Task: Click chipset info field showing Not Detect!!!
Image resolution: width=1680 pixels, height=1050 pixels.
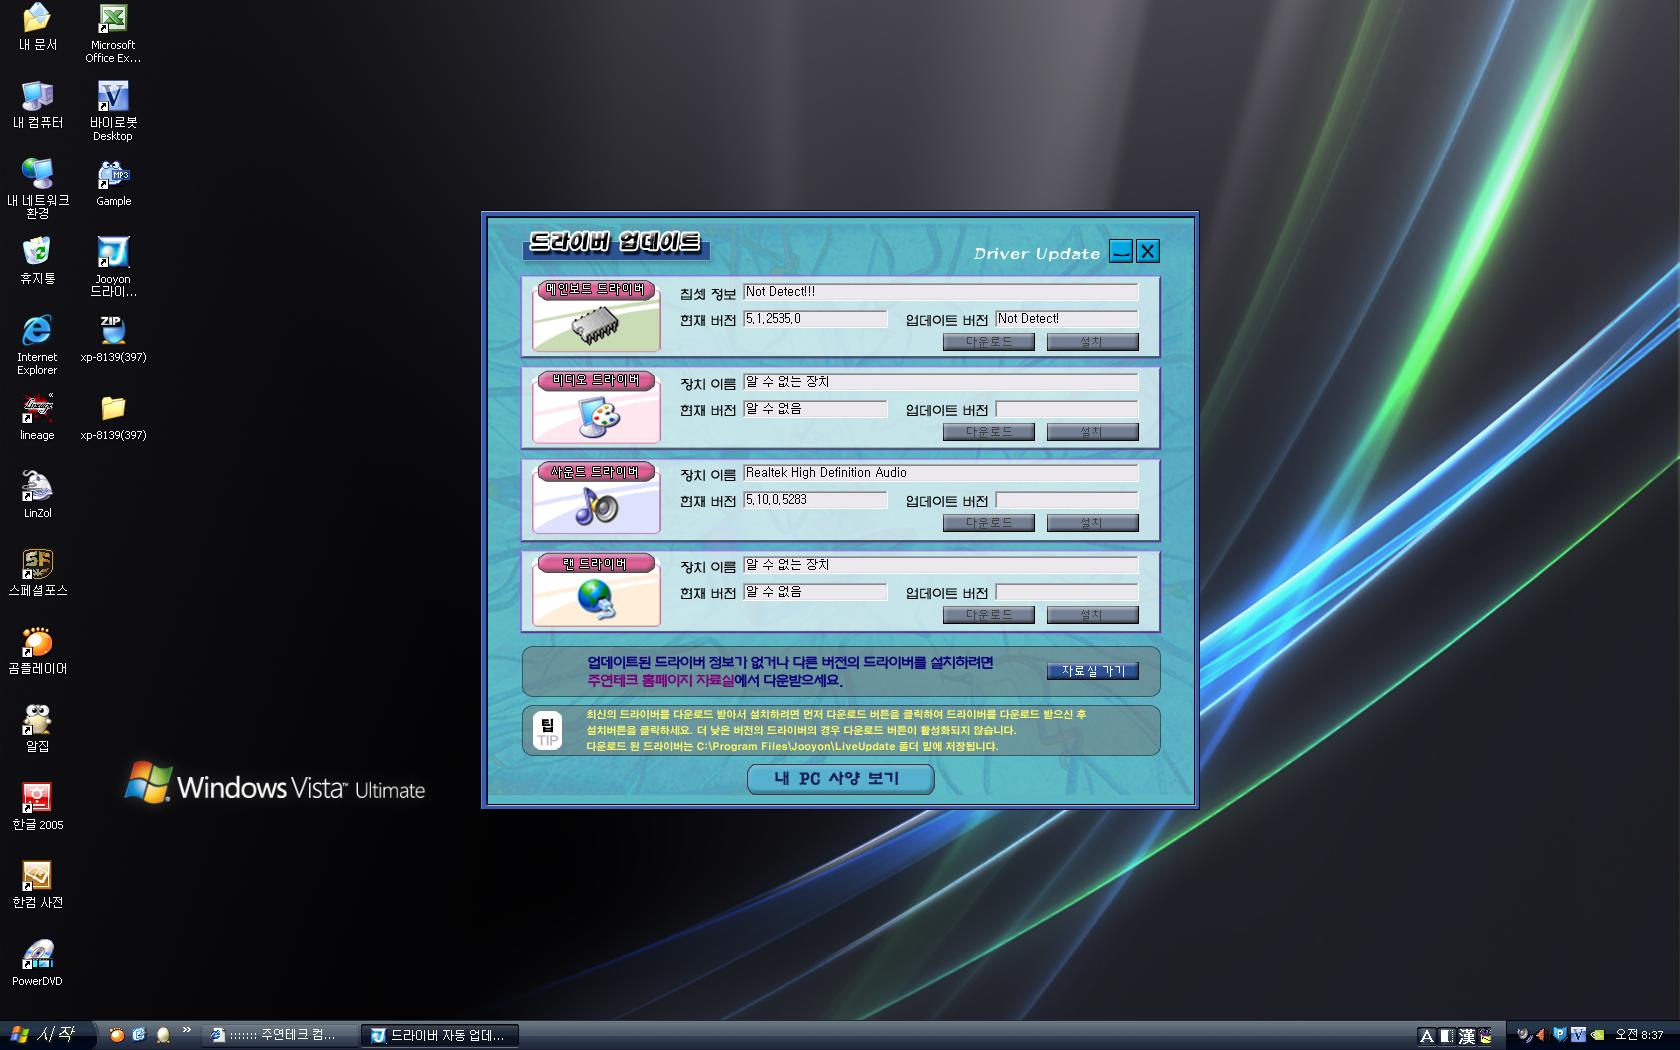Action: 940,292
